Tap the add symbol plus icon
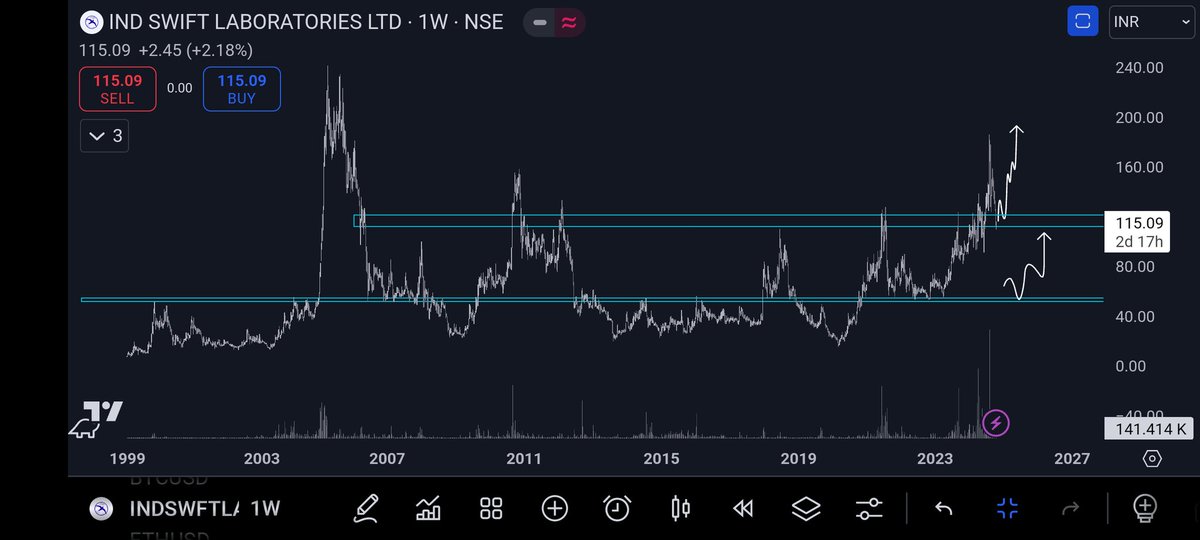The height and width of the screenshot is (540, 1200). 554,508
